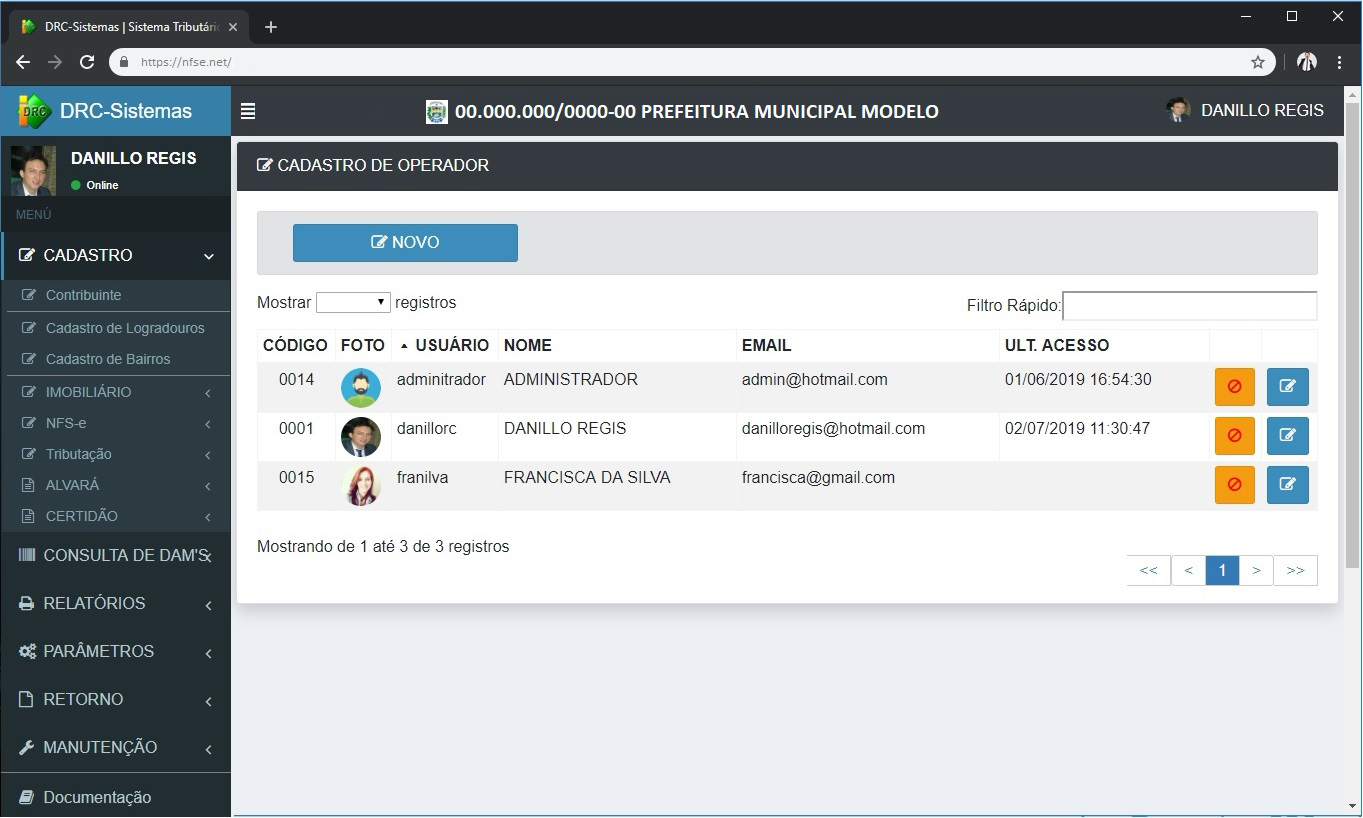1363x818 pixels.
Task: Click the adminitrador avatar photo
Action: (x=361, y=388)
